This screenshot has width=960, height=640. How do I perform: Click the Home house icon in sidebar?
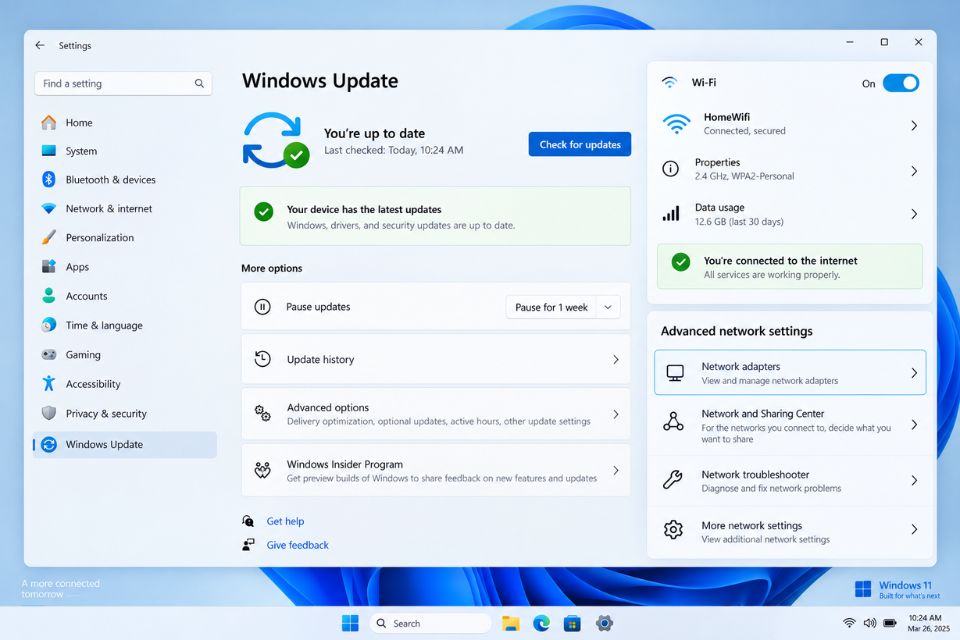pyautogui.click(x=48, y=122)
